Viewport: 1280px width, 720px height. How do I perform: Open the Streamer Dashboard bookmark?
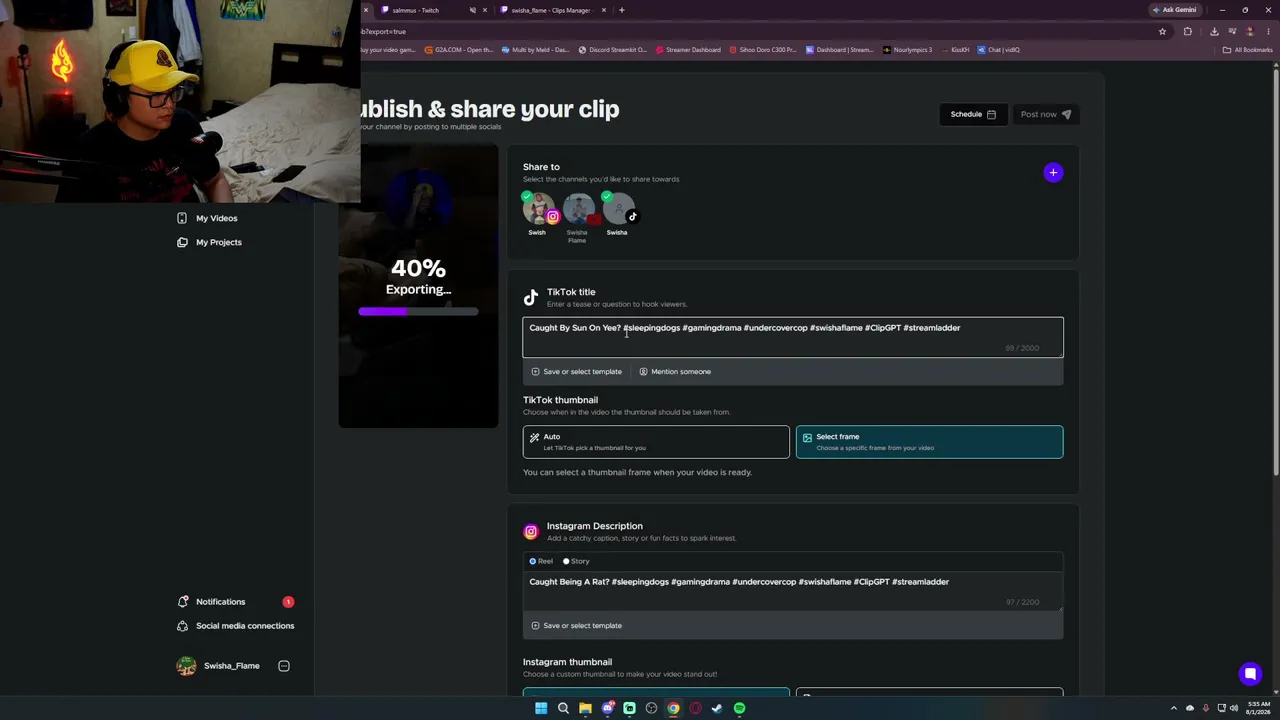pos(689,50)
